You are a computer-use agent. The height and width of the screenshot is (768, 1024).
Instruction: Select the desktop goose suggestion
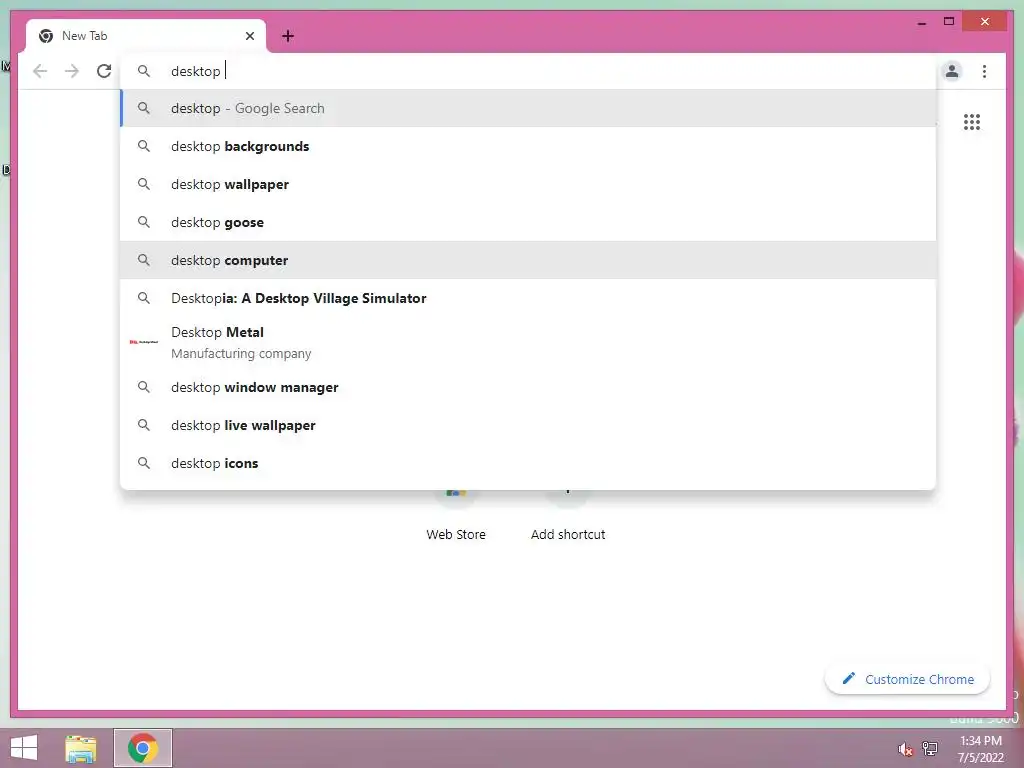(528, 222)
